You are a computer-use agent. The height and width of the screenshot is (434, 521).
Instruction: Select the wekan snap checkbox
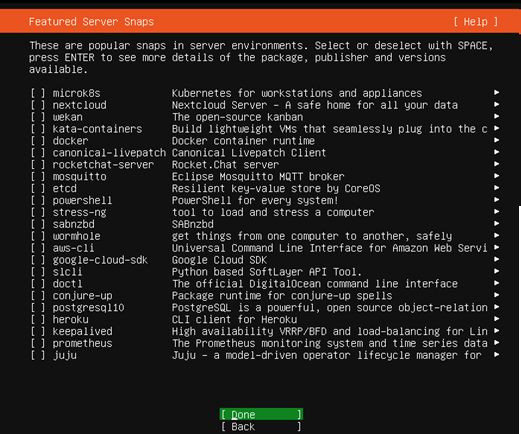[38, 117]
